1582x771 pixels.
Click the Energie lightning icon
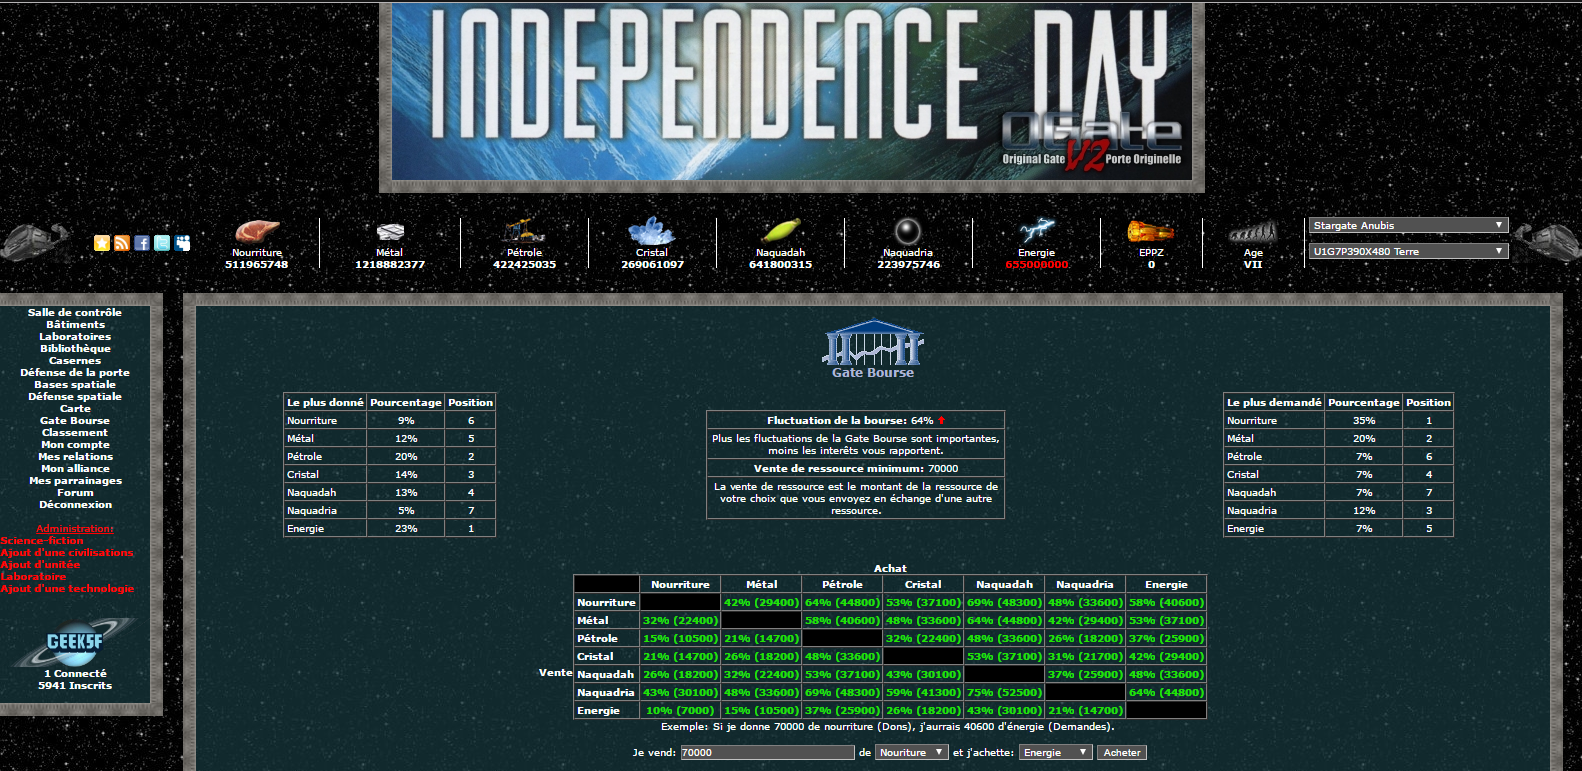click(x=1037, y=231)
